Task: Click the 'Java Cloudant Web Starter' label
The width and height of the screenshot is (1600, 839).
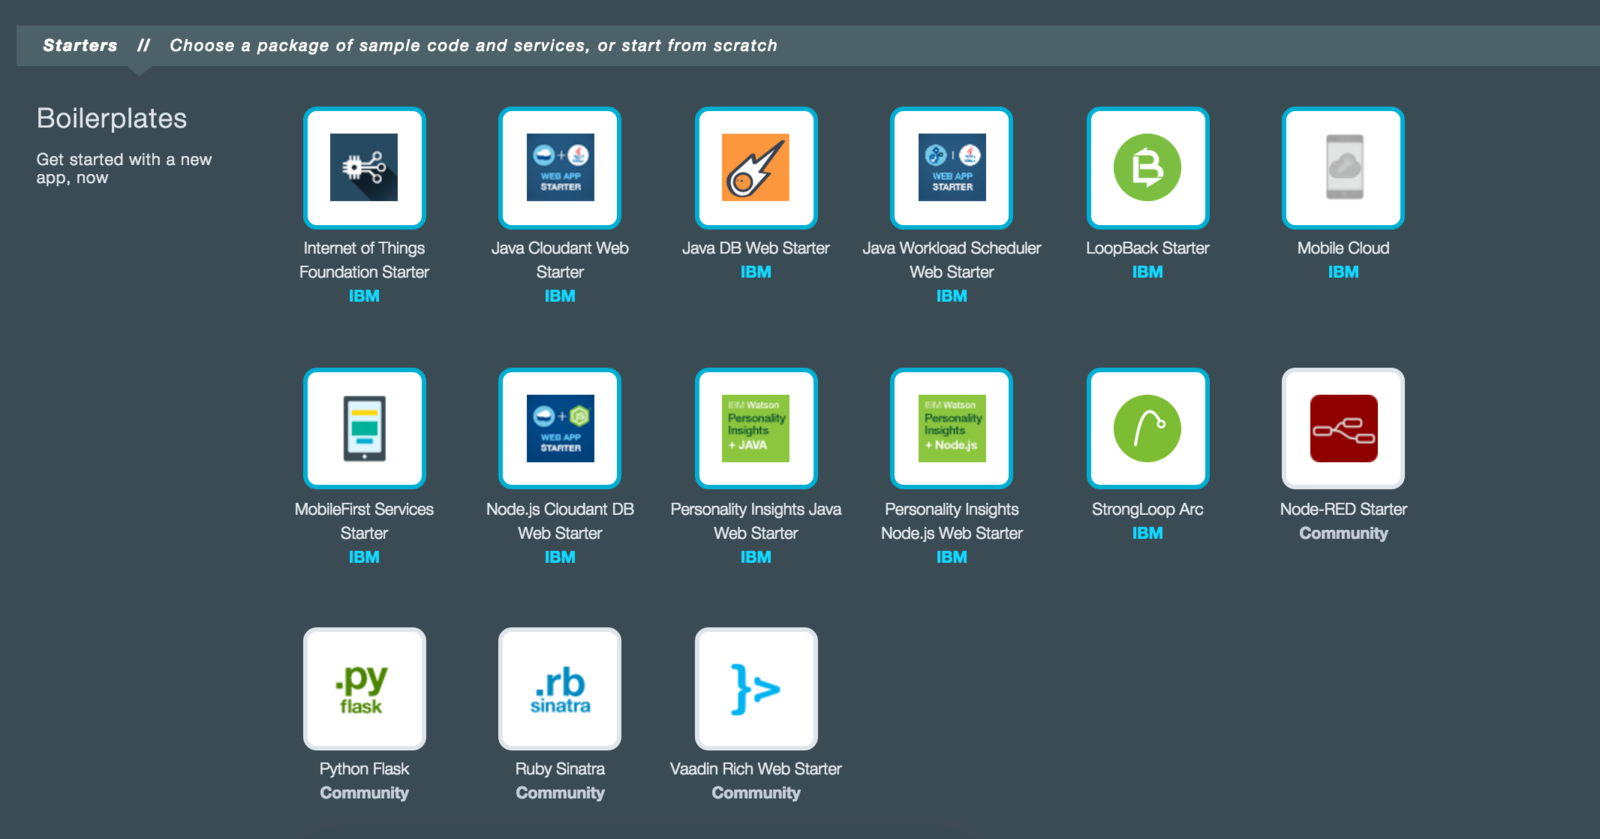Action: pos(560,260)
